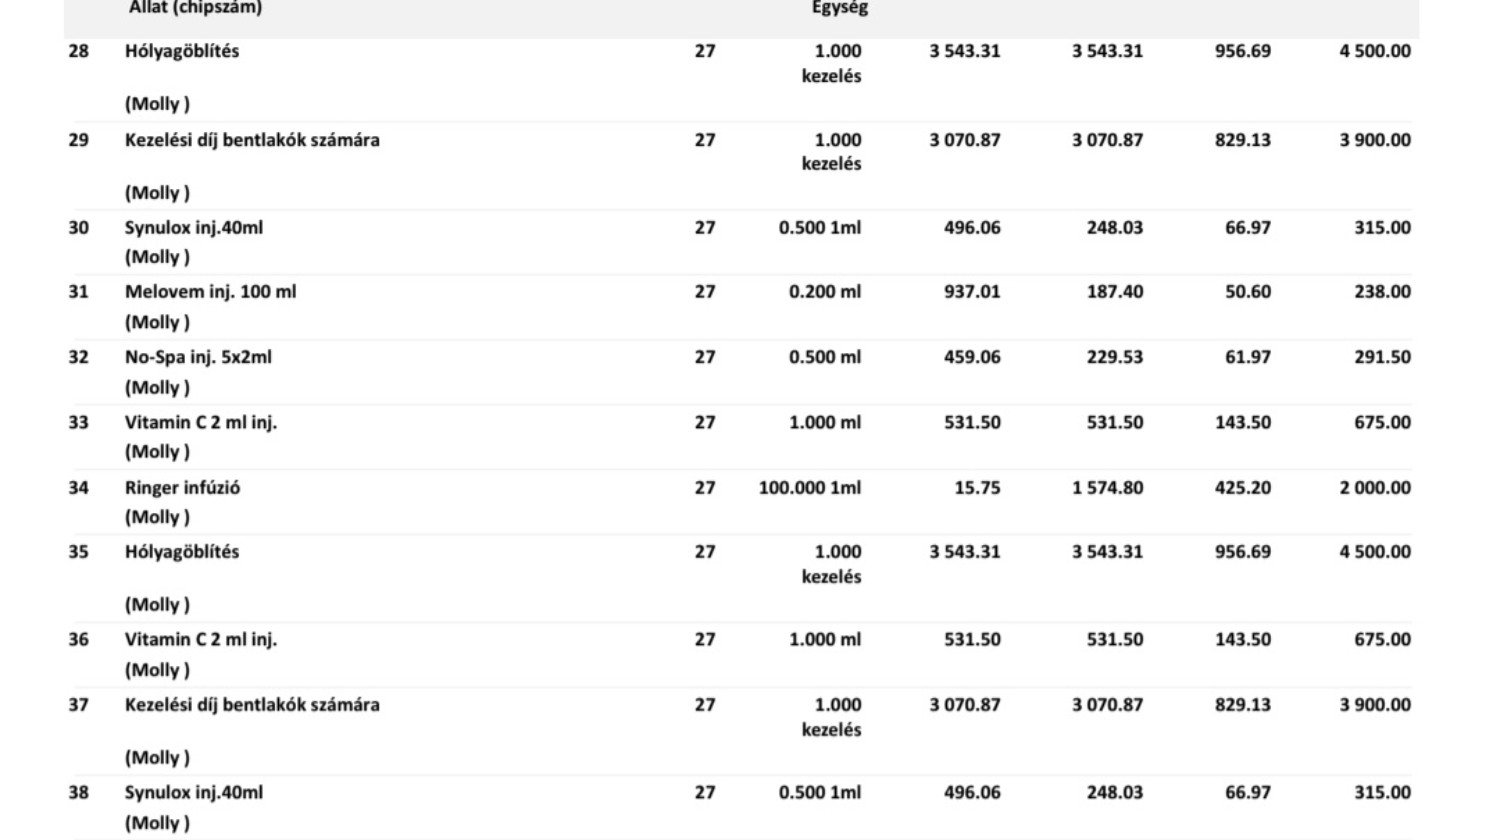Select the 1 574.80 net amount
1500x840 pixels.
tap(1107, 488)
